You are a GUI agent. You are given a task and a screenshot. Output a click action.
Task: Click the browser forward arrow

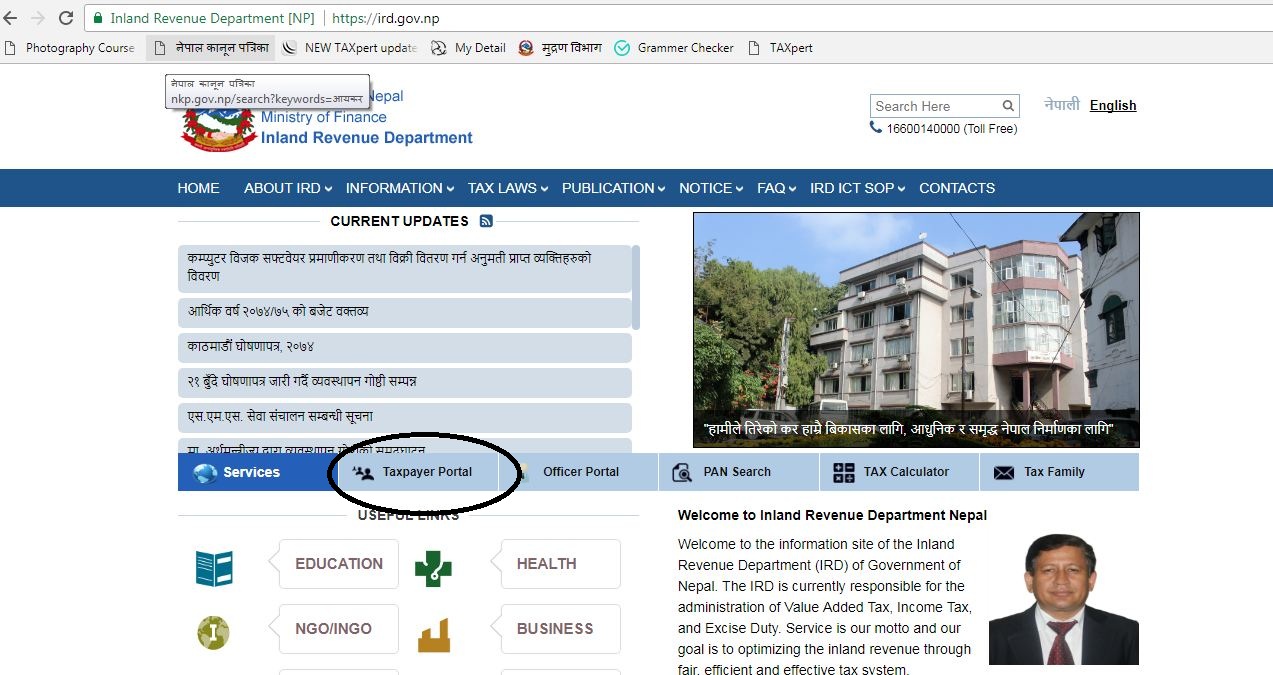(39, 18)
